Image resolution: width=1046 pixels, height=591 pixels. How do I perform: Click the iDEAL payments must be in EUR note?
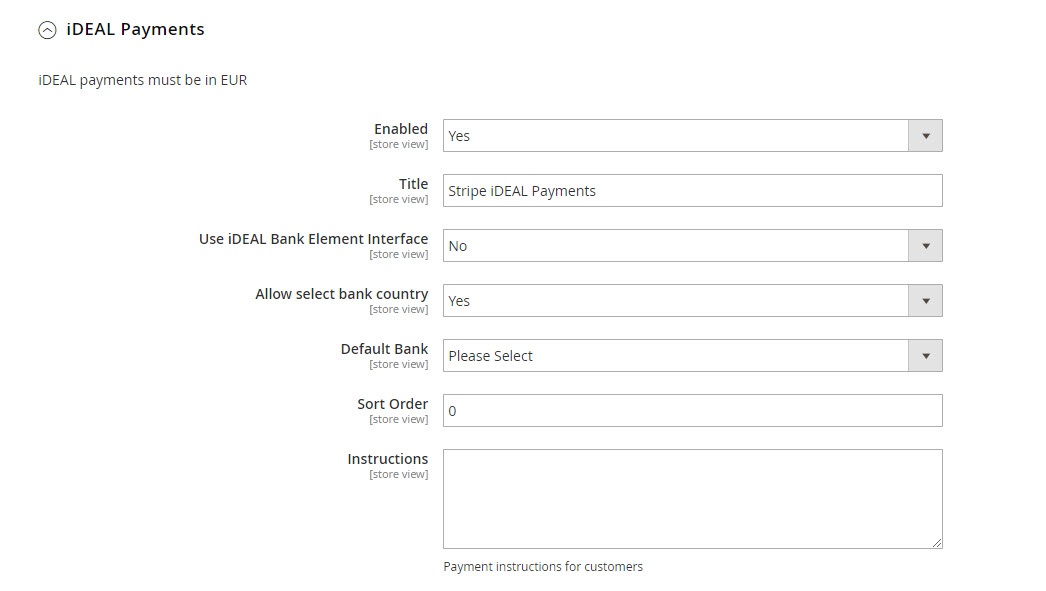coord(143,80)
